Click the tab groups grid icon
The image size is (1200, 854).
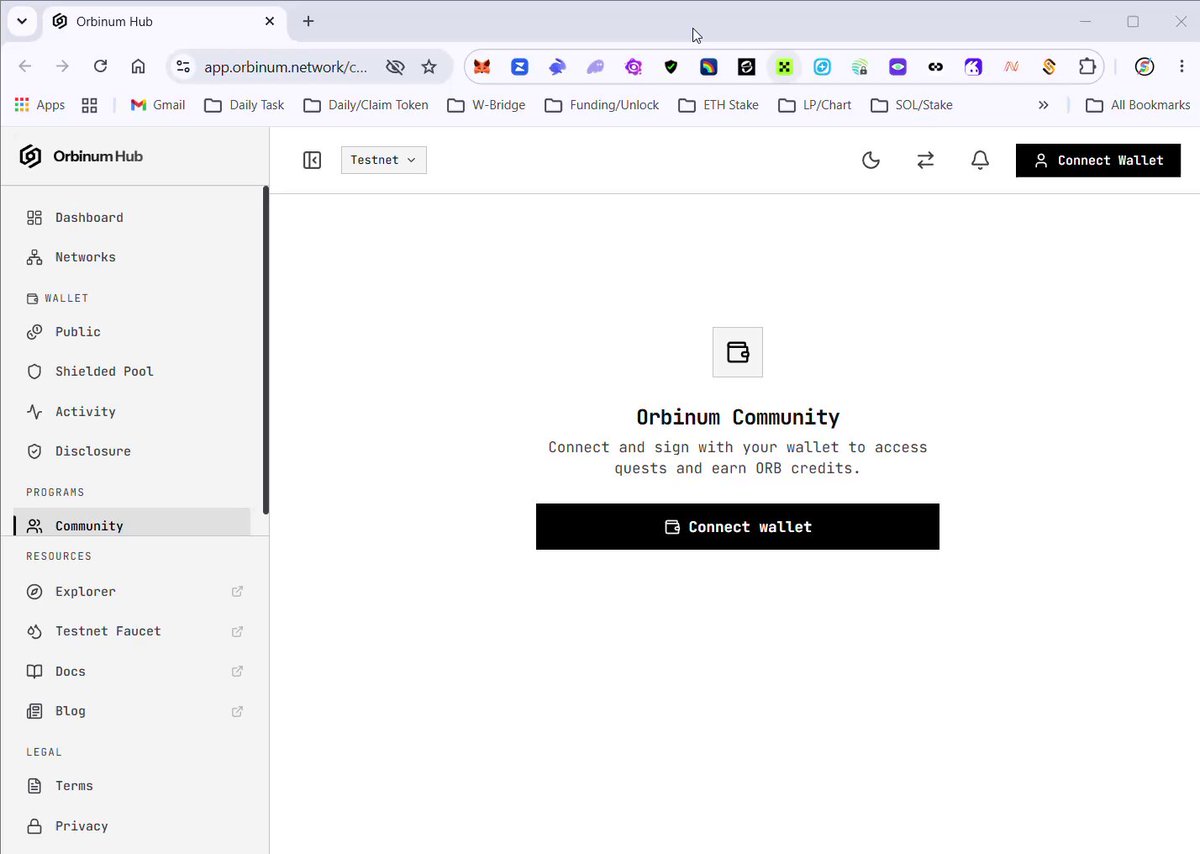click(89, 105)
